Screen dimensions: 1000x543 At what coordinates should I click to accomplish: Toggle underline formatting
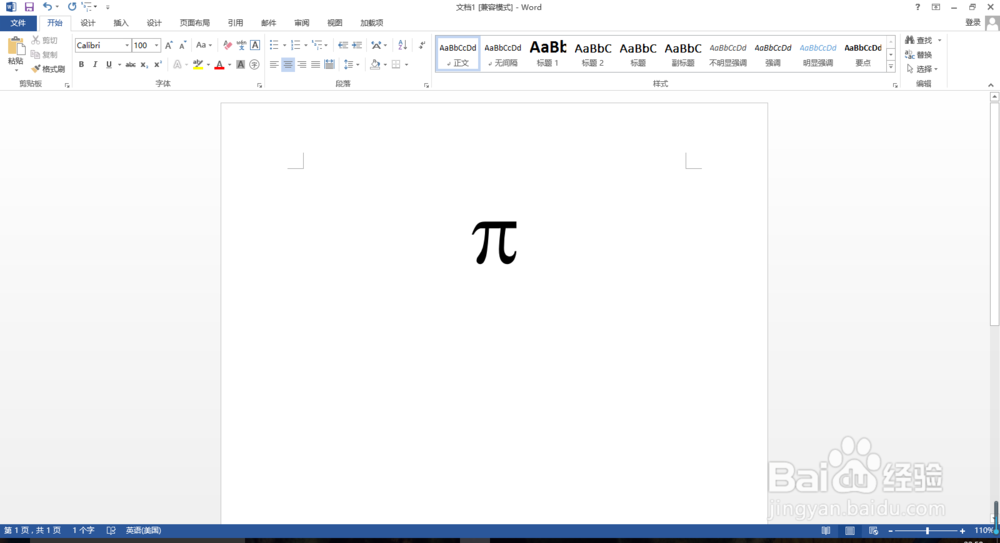pos(109,64)
